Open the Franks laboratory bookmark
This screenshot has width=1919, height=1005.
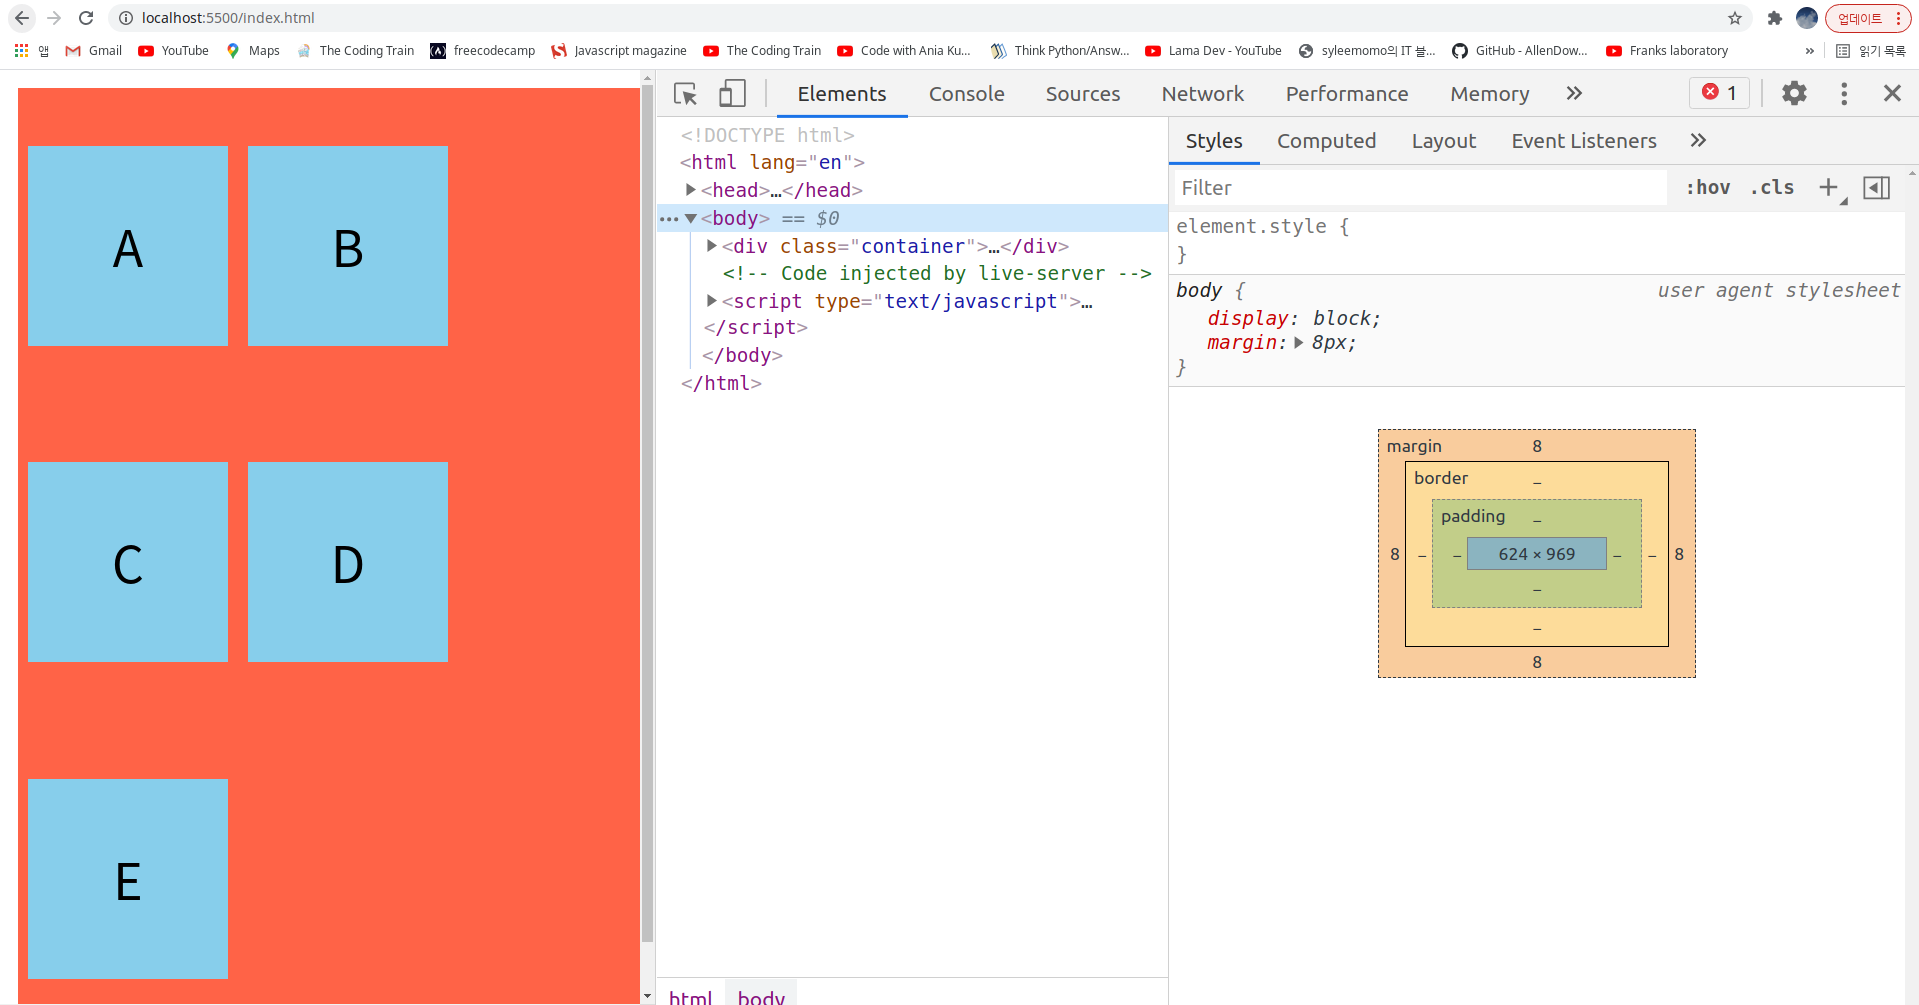click(x=1667, y=51)
